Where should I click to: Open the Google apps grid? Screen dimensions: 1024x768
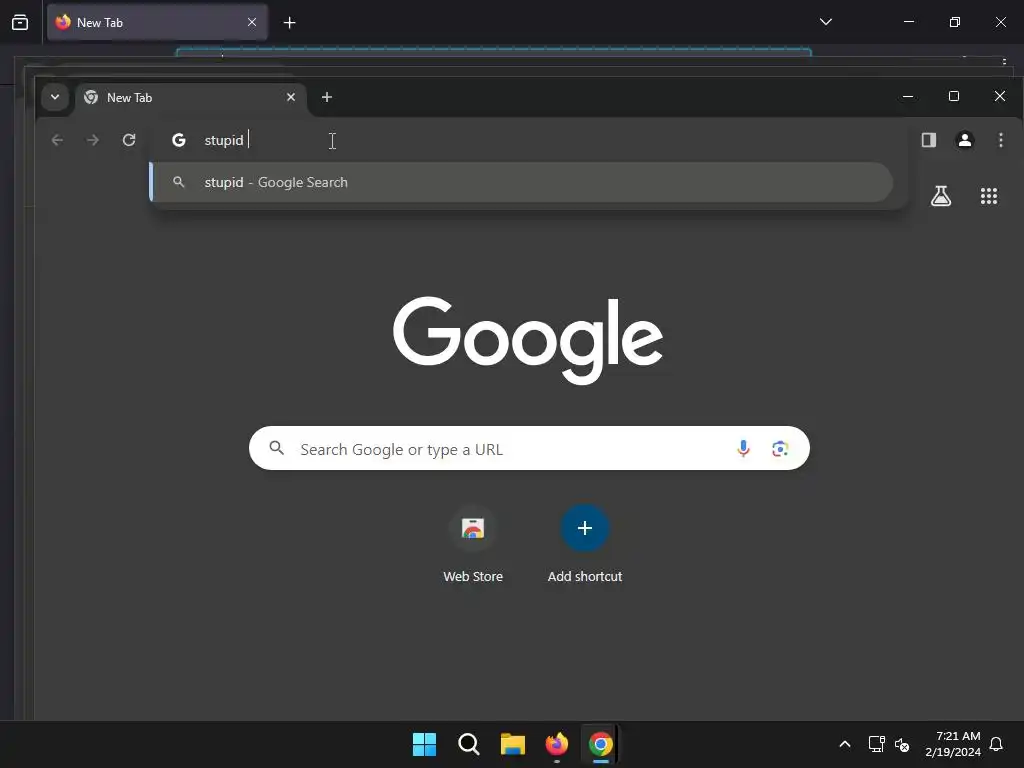pyautogui.click(x=989, y=196)
